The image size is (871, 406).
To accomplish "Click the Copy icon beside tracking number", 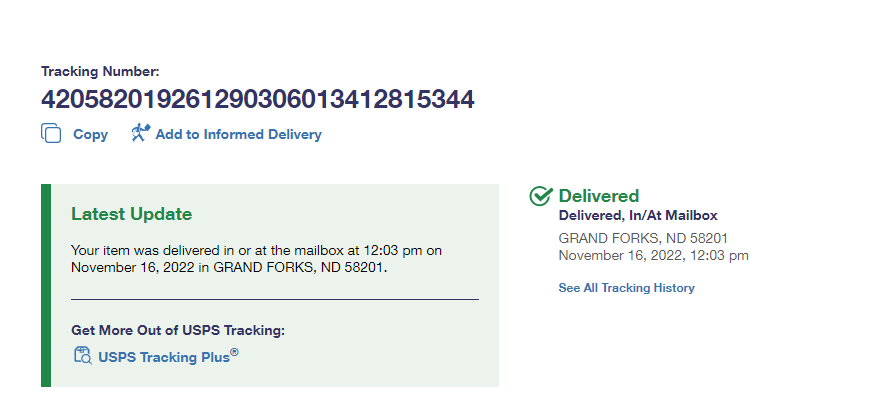I will click(x=51, y=133).
